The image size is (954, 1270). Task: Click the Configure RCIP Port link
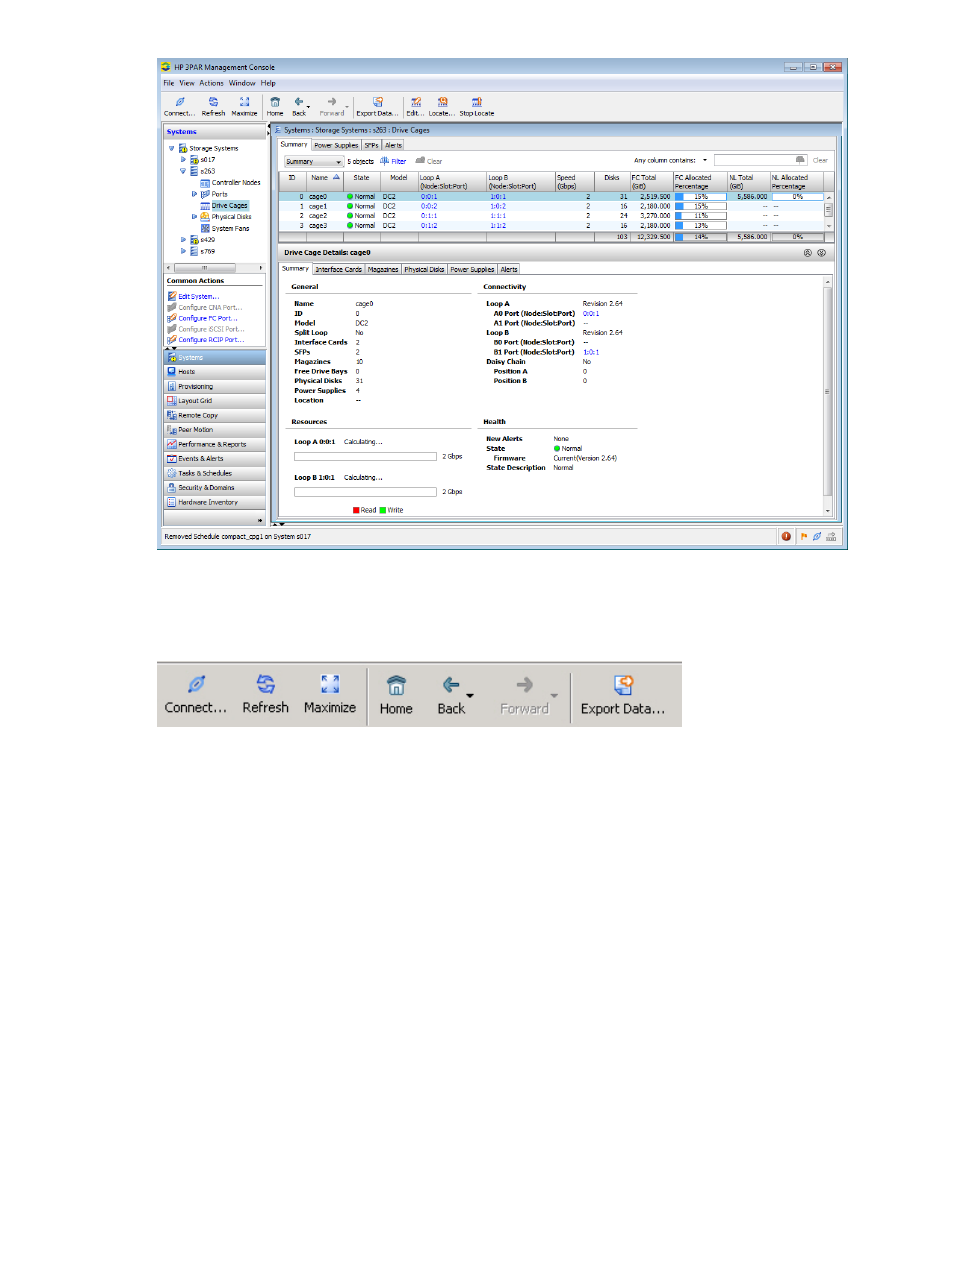coord(211,340)
